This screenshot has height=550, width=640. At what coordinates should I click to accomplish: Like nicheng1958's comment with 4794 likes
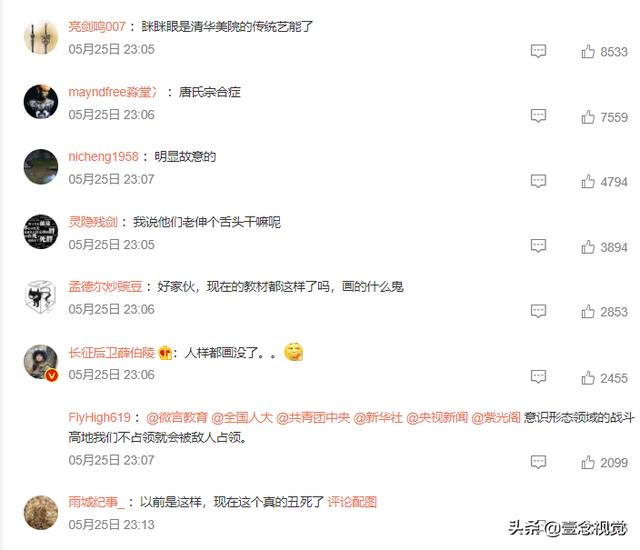coord(588,182)
